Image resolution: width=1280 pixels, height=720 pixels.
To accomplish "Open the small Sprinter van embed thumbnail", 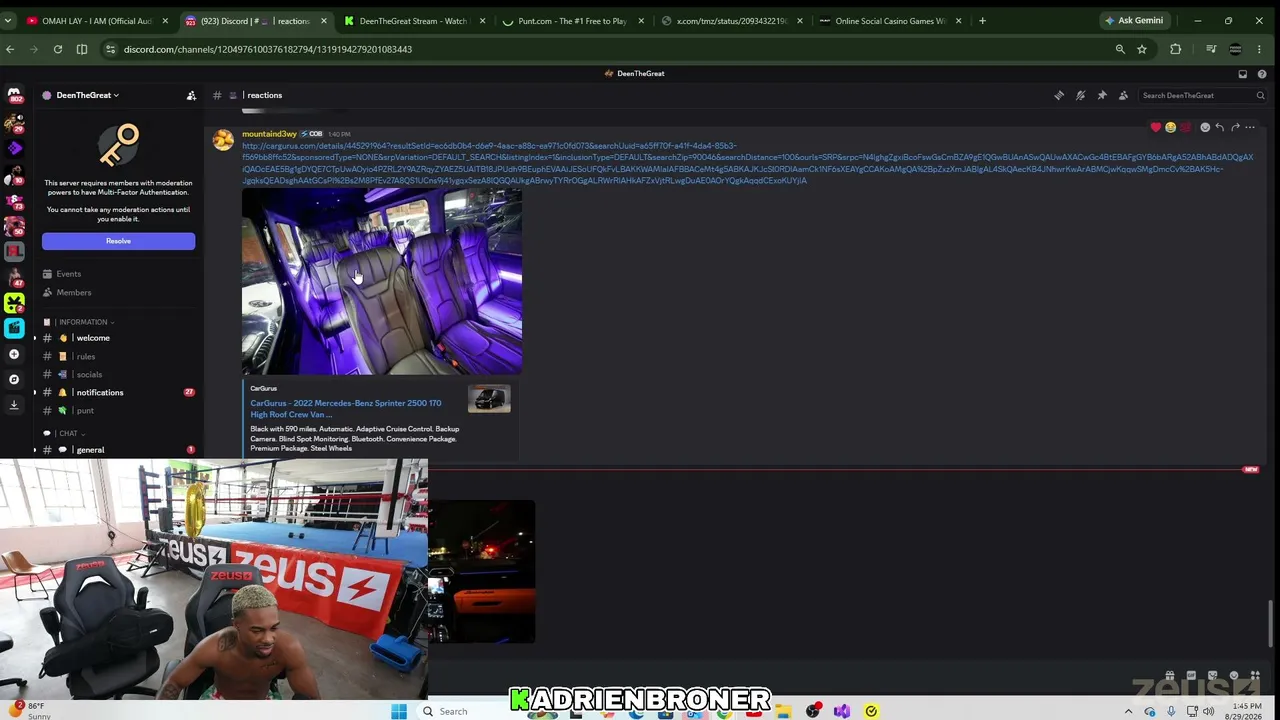I will pos(489,399).
